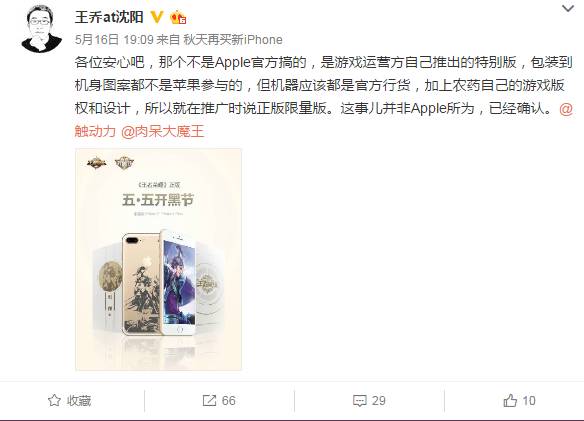The height and width of the screenshot is (421, 584).
Task: Enlarge the 五·五开黑节 poster image
Action: click(x=158, y=259)
